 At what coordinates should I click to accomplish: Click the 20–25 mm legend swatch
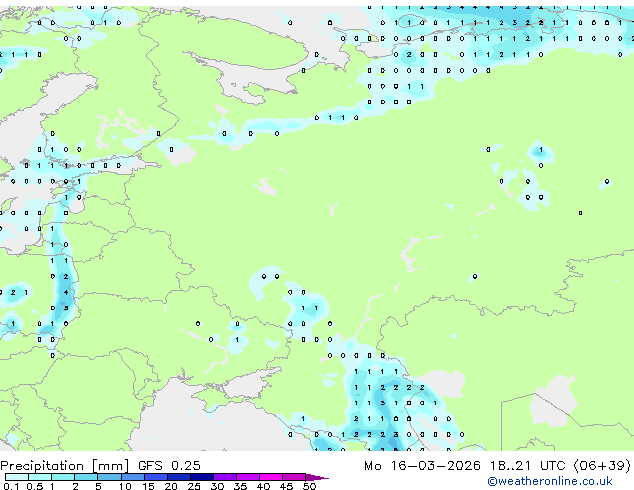pos(179,477)
